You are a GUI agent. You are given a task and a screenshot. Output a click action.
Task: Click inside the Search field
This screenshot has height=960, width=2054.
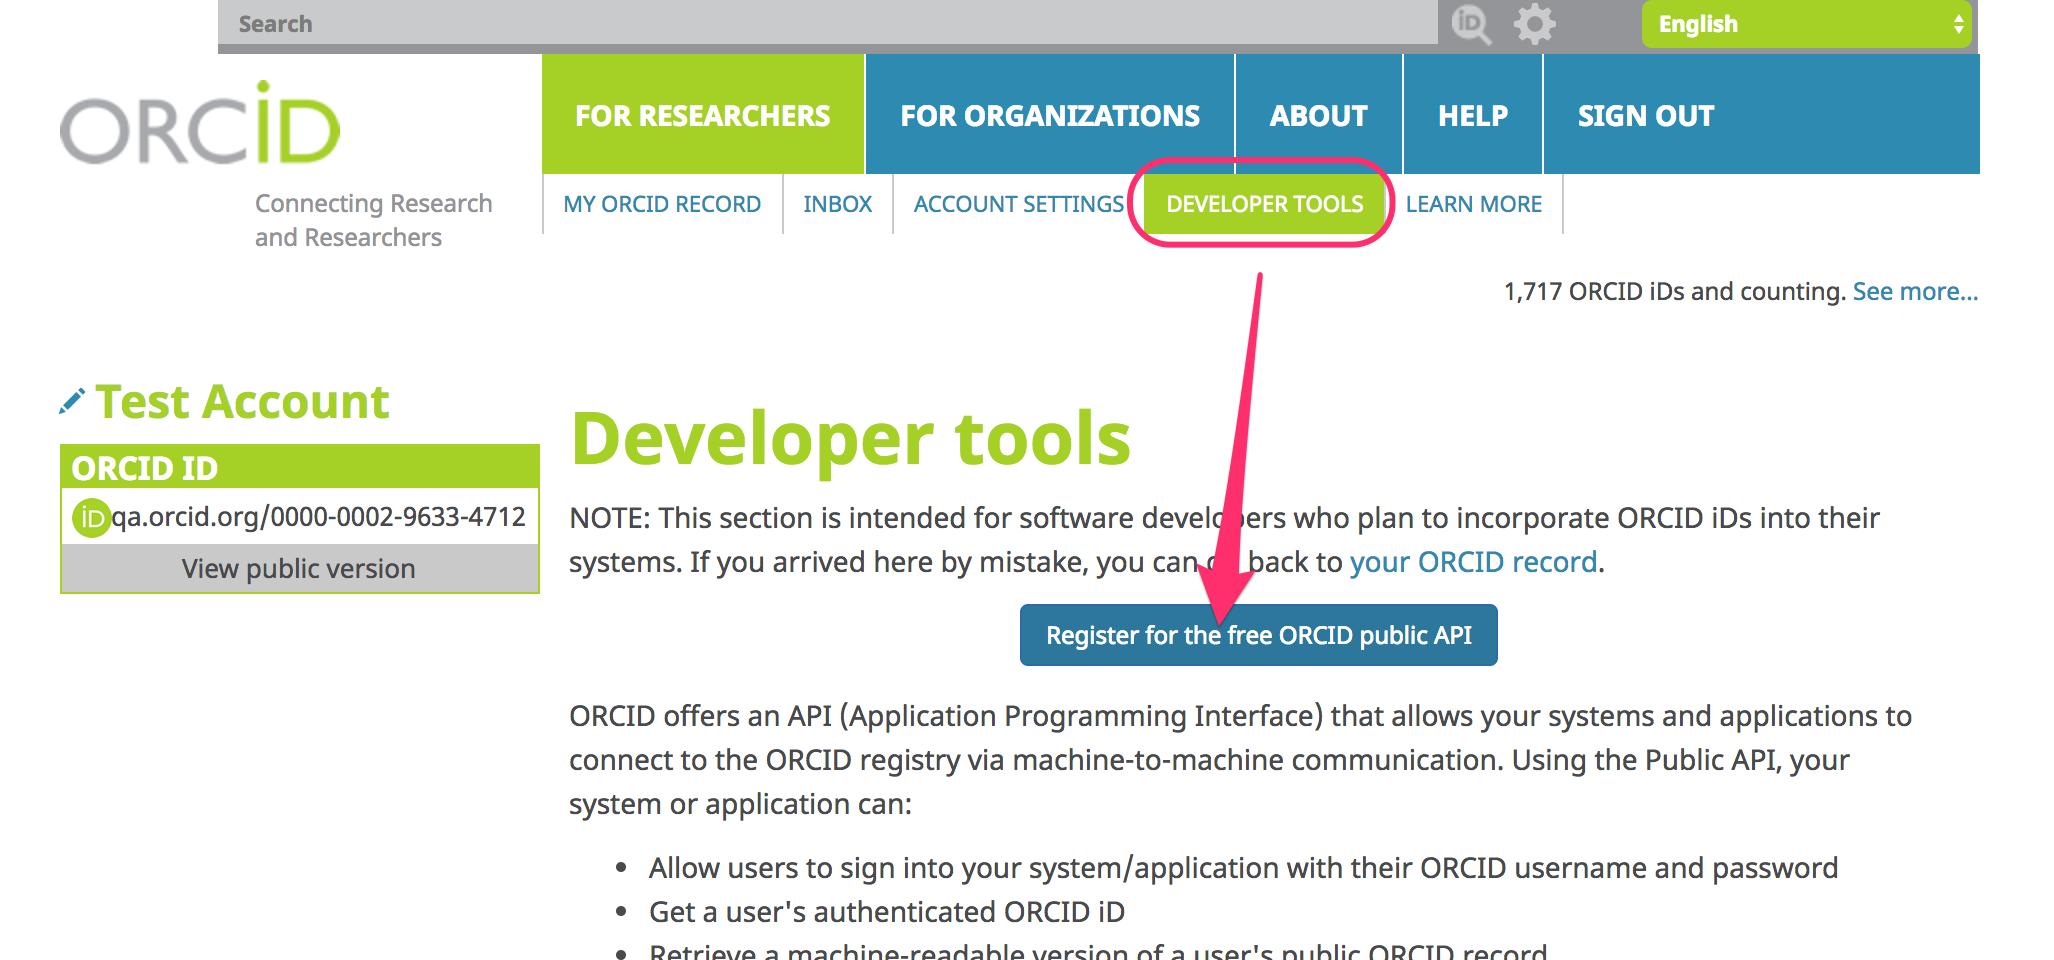pyautogui.click(x=828, y=24)
